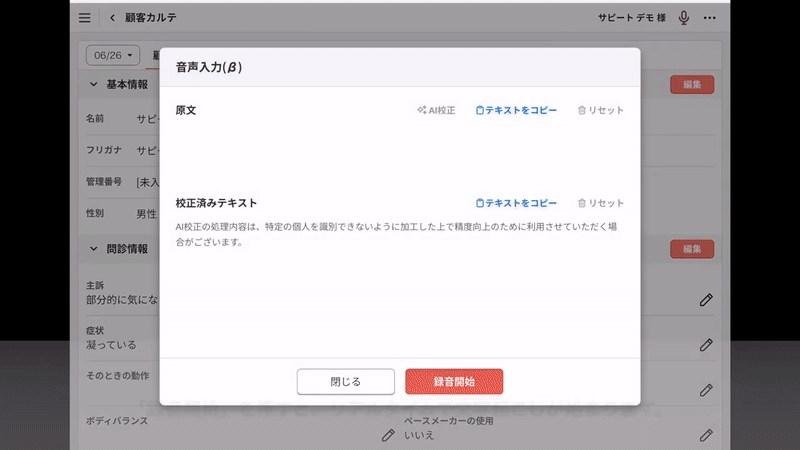The width and height of the screenshot is (800, 450).
Task: Click 編集 button for 問診情報
Action: (692, 249)
